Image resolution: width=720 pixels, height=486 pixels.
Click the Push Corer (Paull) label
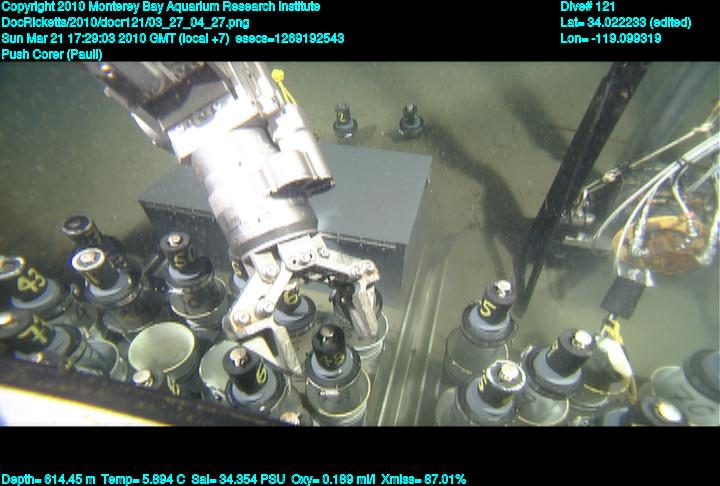tap(52, 54)
